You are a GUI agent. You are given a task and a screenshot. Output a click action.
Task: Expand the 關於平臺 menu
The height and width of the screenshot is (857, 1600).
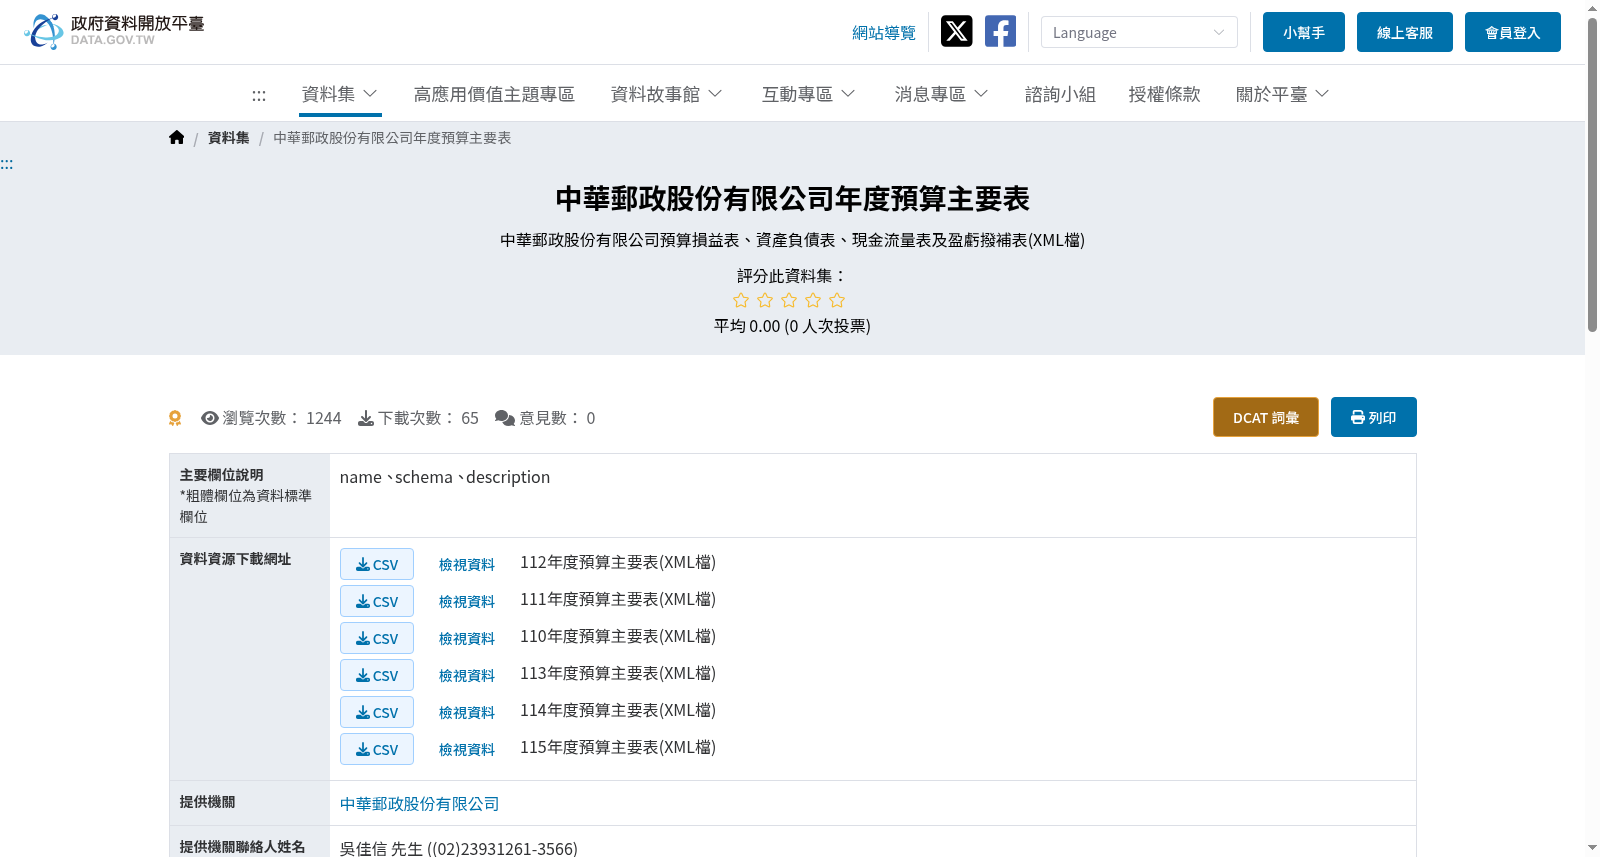[x=1283, y=94]
